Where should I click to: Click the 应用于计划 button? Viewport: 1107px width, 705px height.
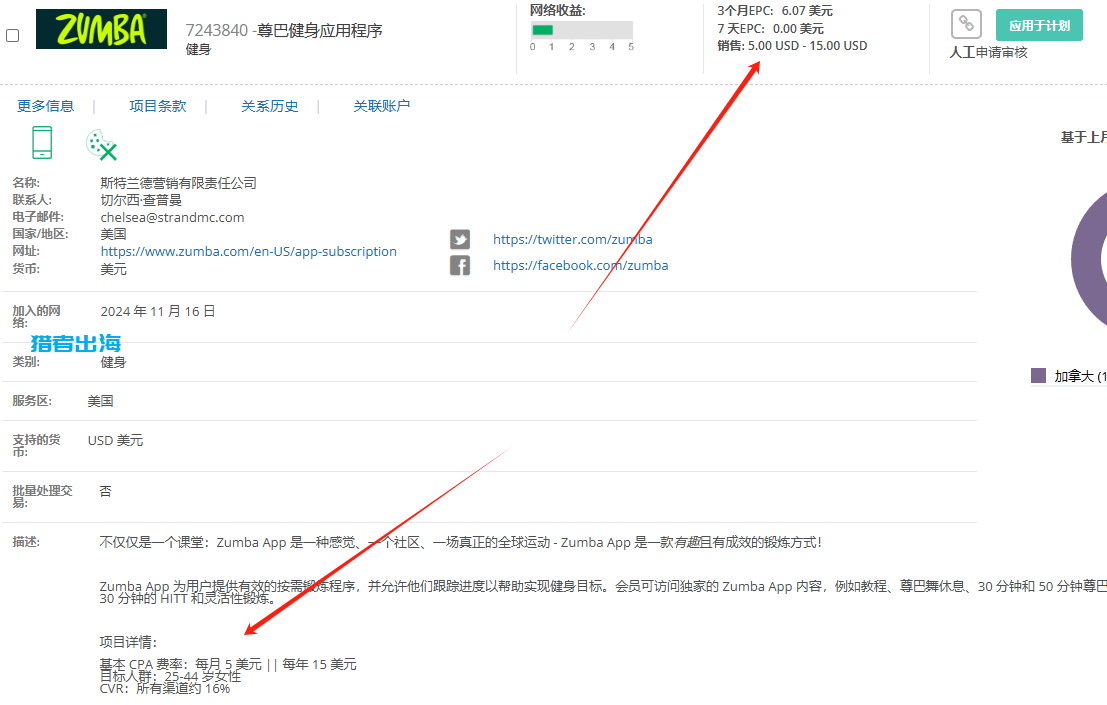[x=1039, y=25]
